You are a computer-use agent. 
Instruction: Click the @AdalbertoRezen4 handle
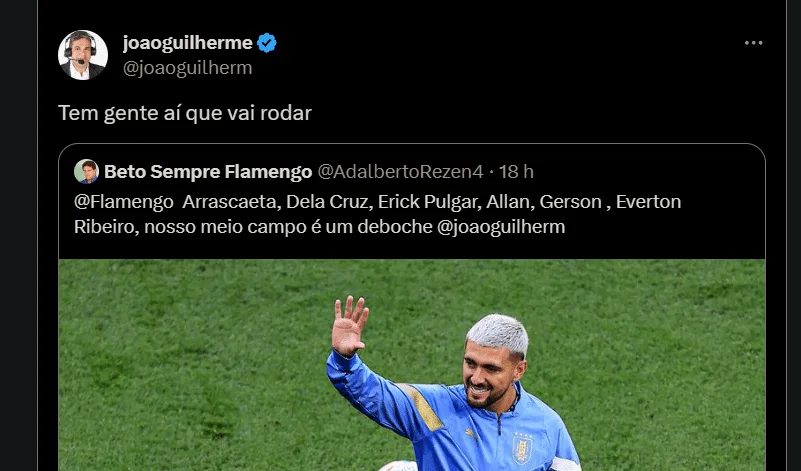[400, 172]
